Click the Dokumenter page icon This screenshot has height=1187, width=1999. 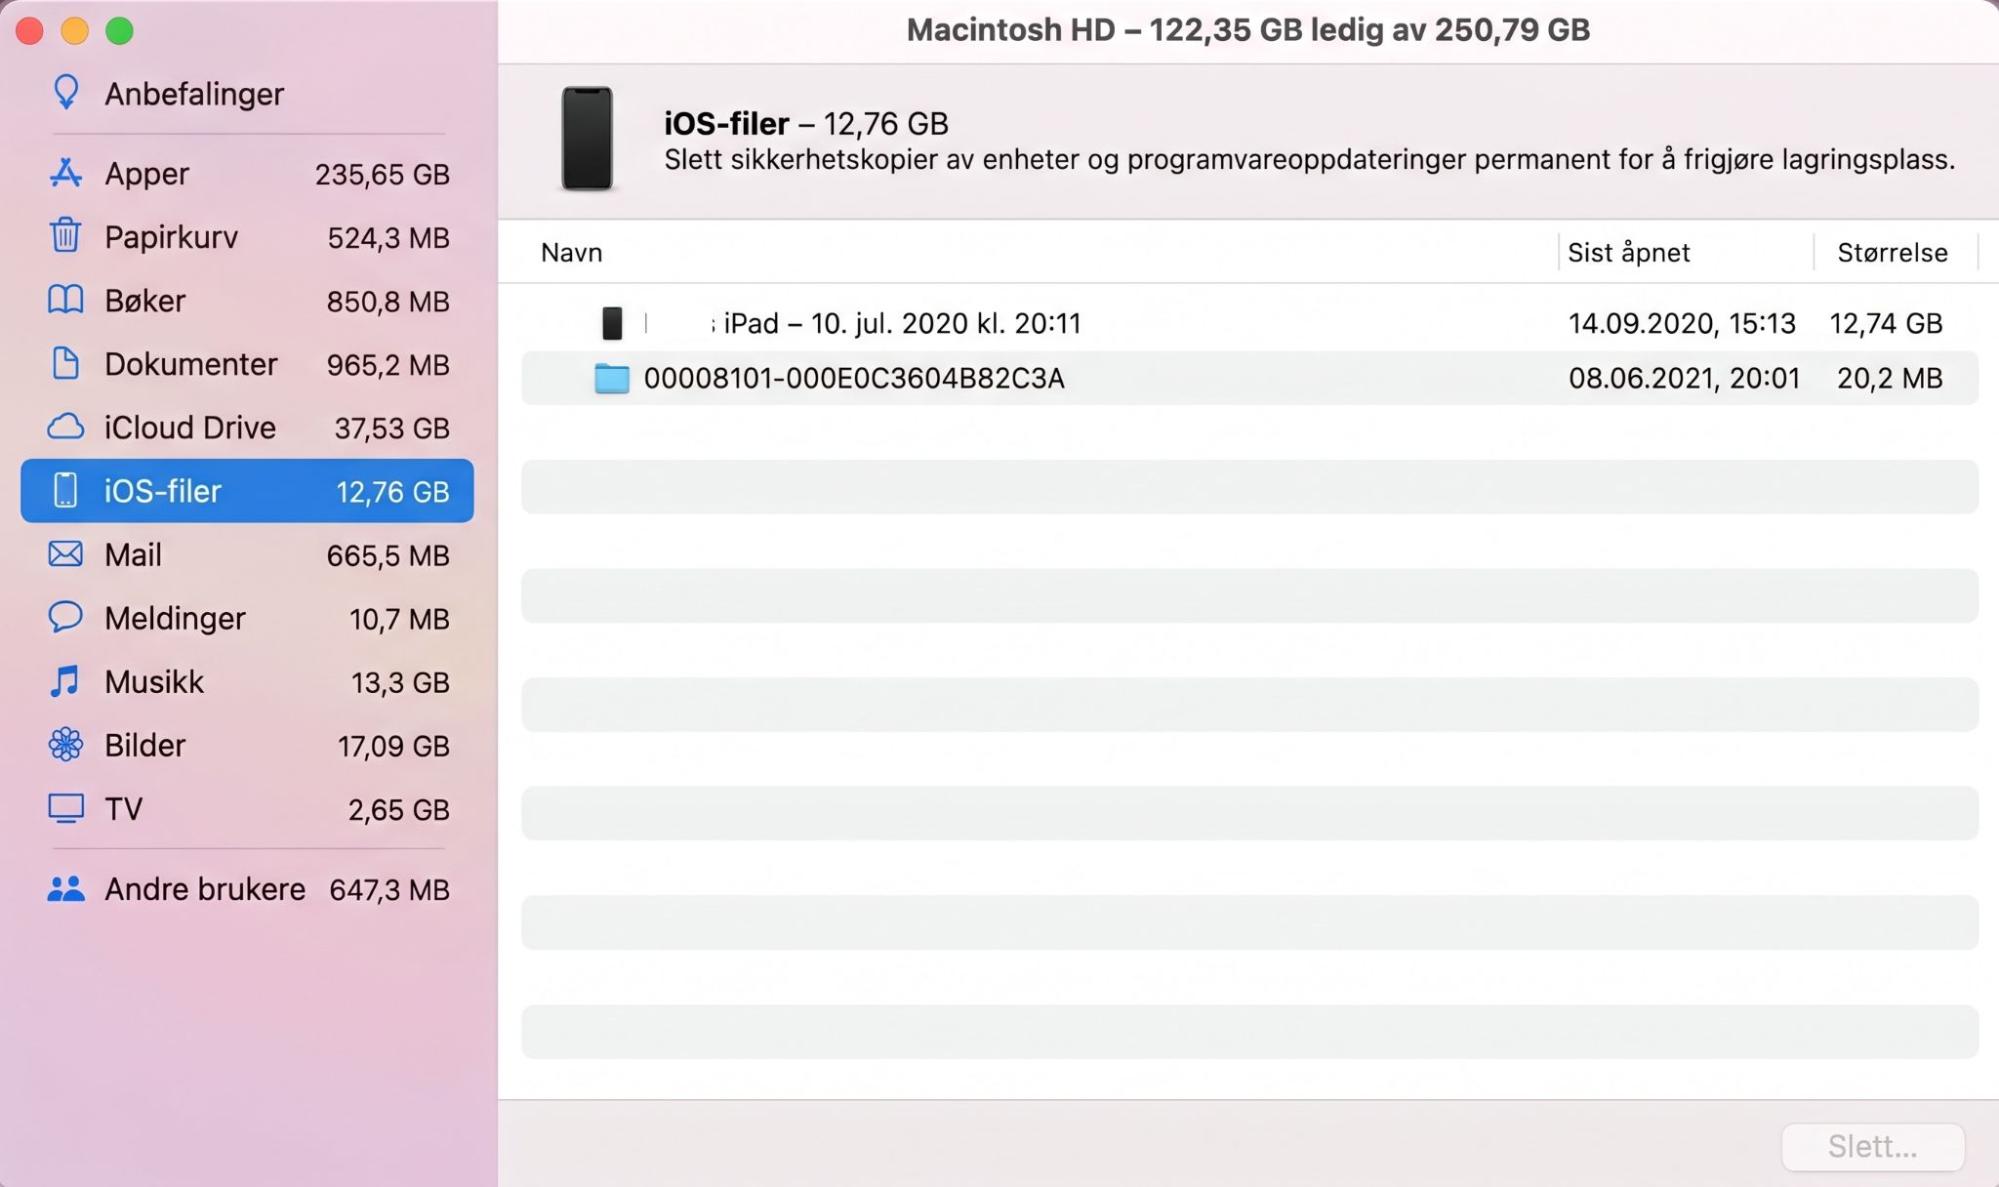click(x=66, y=363)
